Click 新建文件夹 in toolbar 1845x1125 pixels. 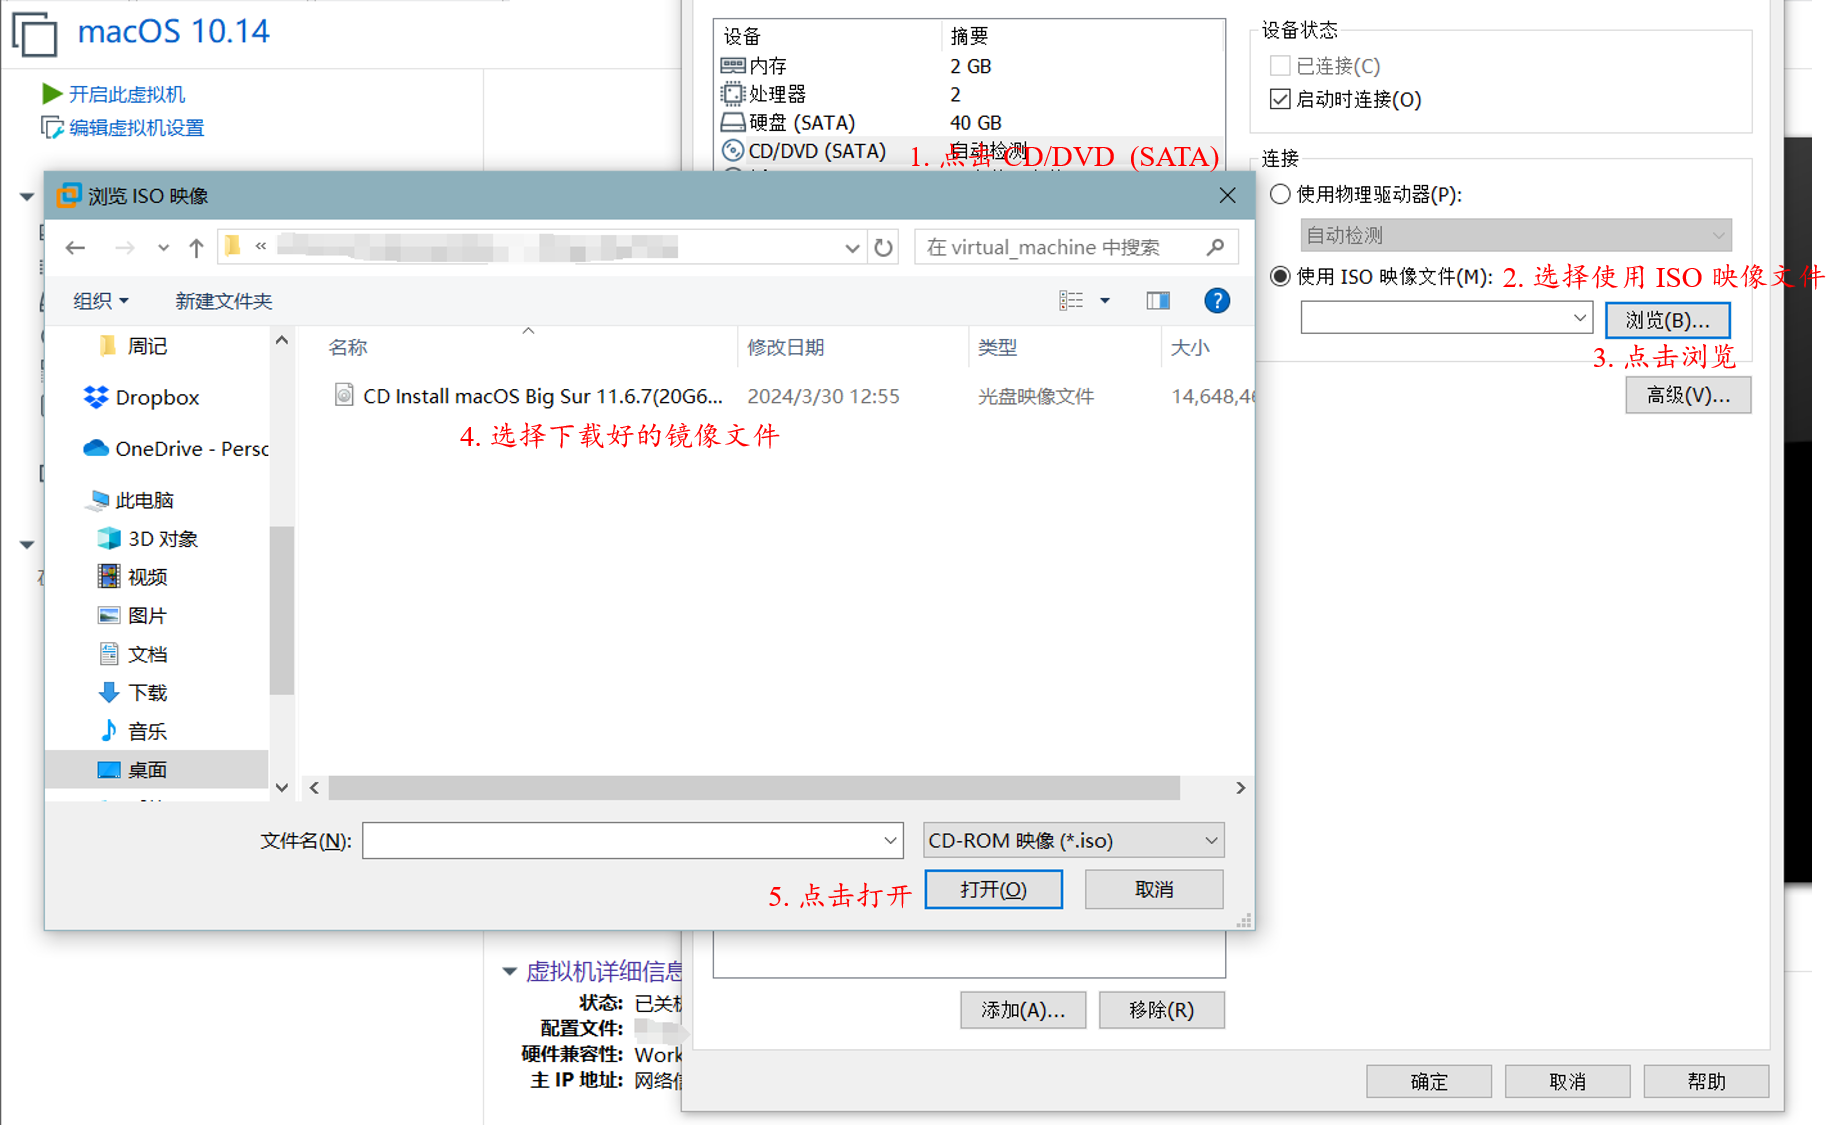click(224, 301)
